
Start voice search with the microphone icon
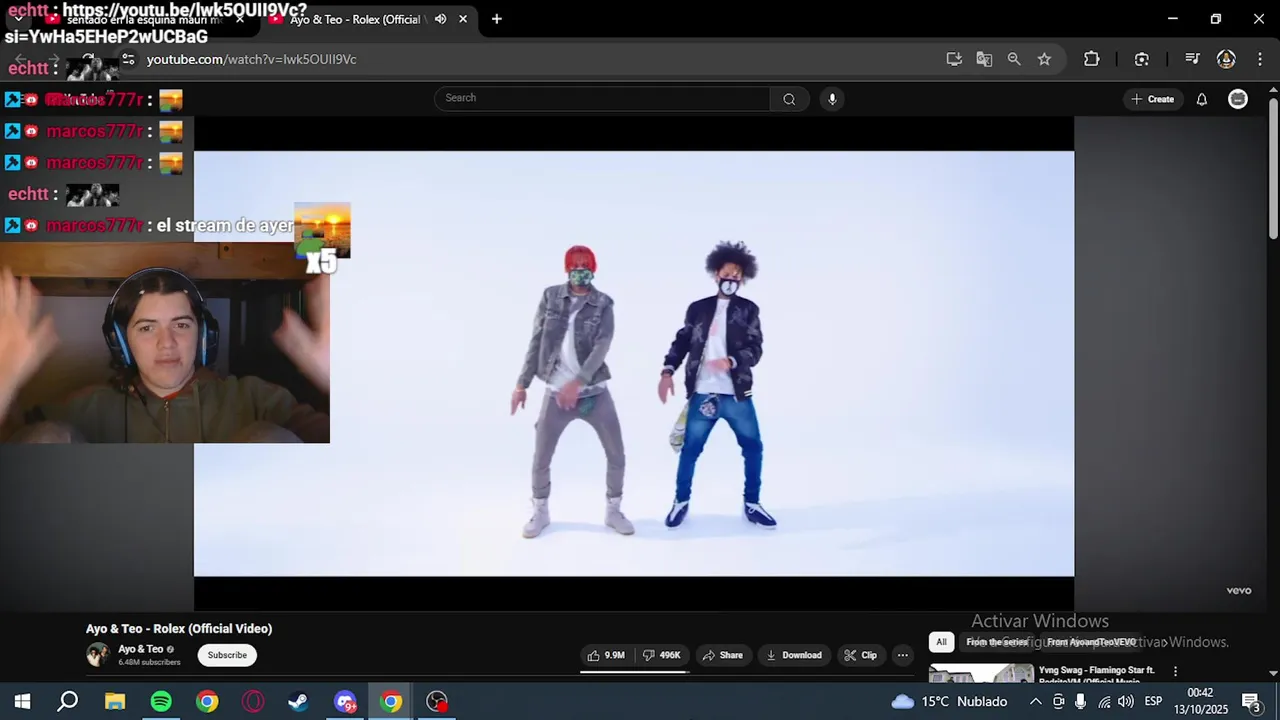pos(832,99)
